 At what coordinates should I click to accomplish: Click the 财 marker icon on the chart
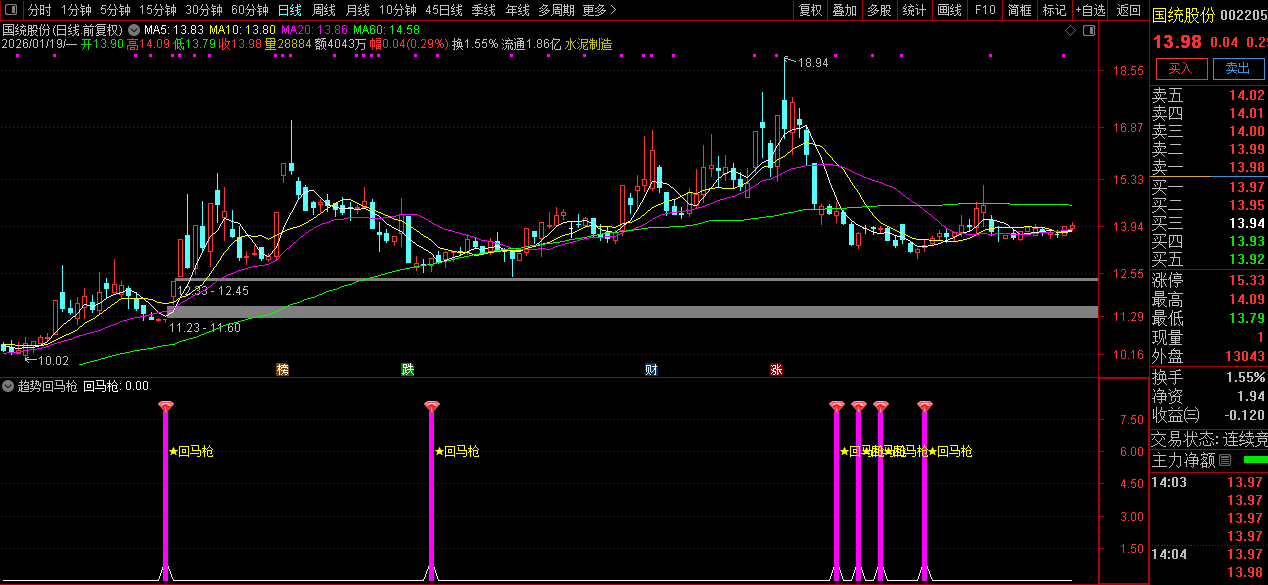tap(651, 370)
